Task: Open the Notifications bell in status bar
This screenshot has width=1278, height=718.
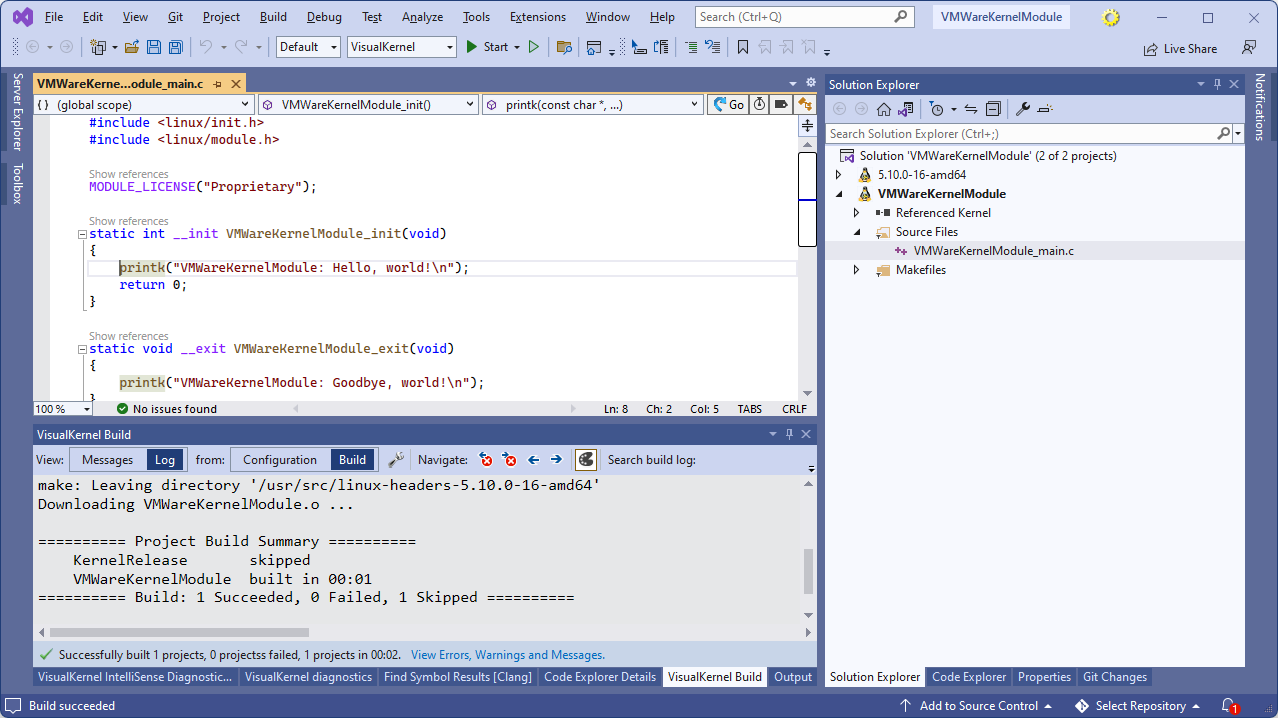Action: point(1229,706)
